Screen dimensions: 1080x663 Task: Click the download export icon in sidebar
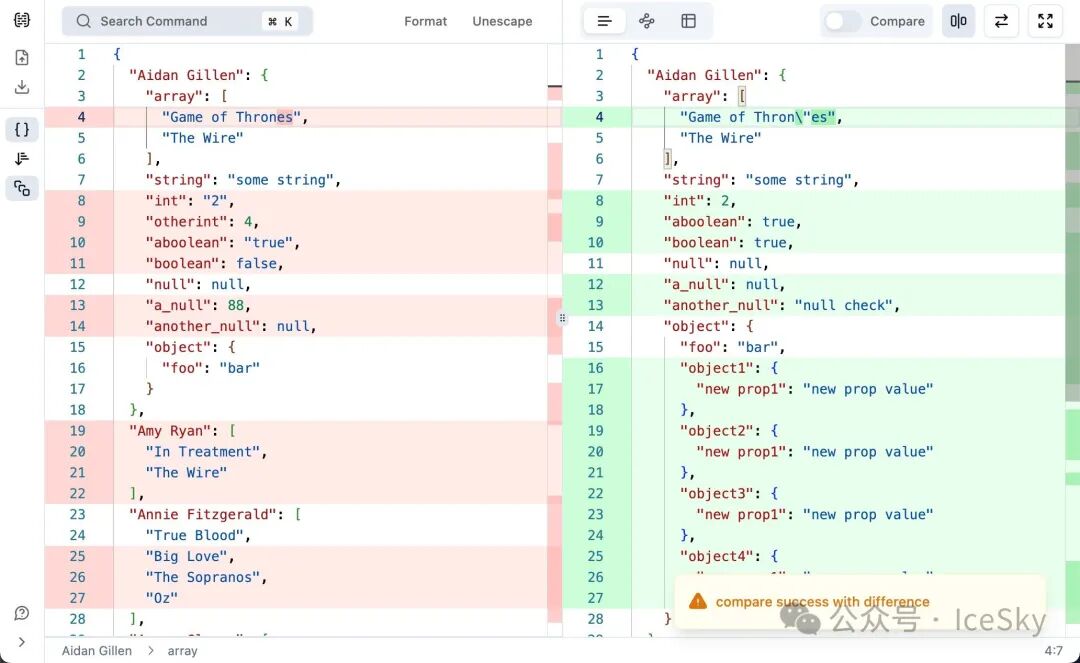click(22, 88)
